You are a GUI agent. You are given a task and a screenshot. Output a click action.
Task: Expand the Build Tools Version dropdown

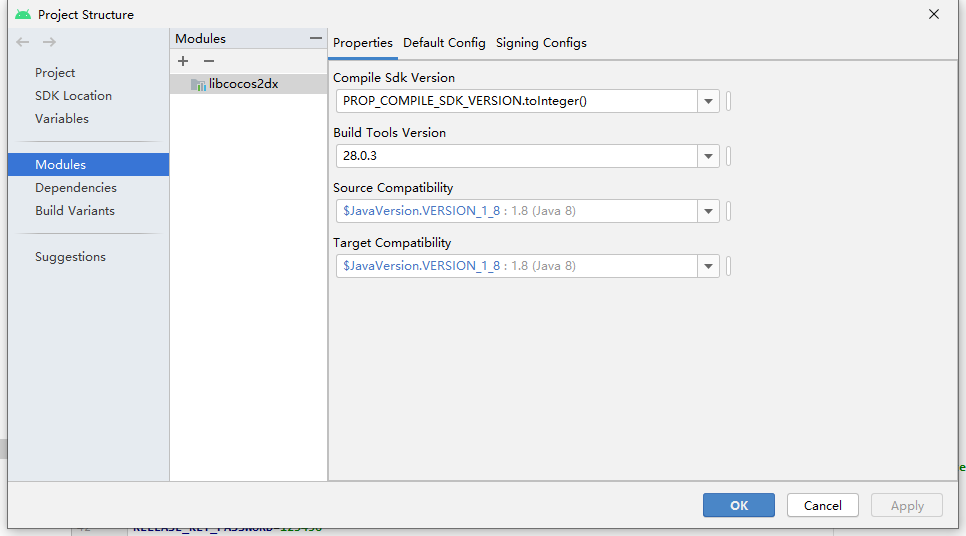(709, 156)
